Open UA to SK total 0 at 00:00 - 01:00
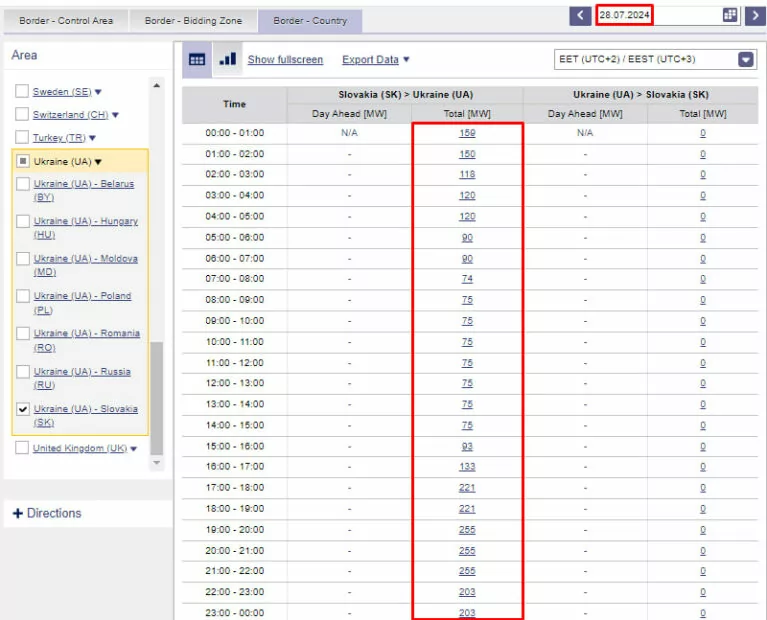Image resolution: width=767 pixels, height=620 pixels. point(702,133)
